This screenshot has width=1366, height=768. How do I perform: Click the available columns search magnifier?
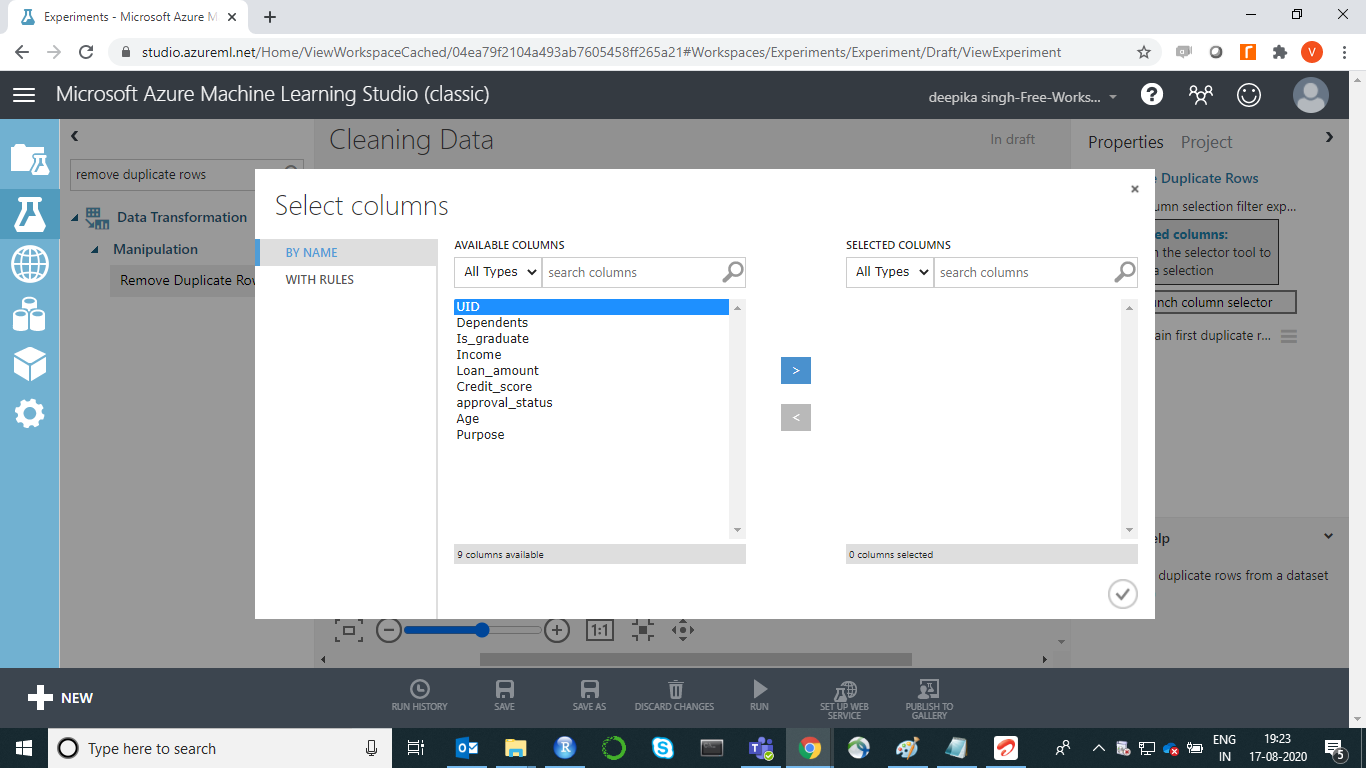(x=732, y=272)
